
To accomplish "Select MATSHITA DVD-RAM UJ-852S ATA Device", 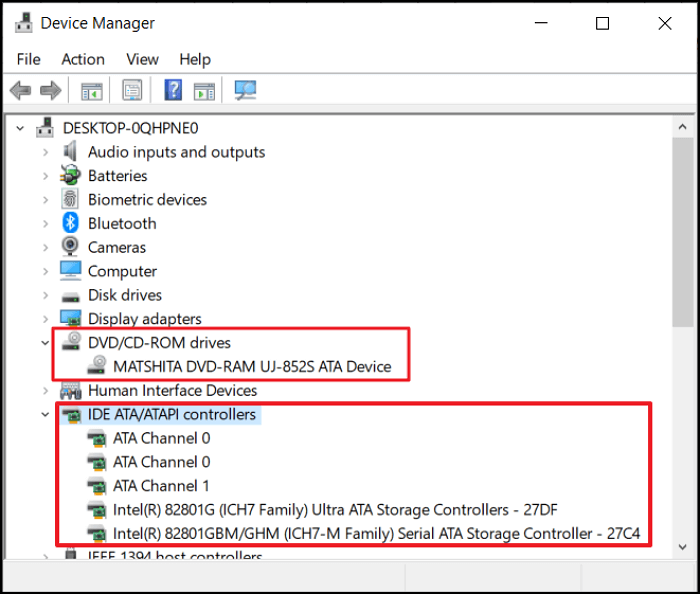I will pos(252,367).
